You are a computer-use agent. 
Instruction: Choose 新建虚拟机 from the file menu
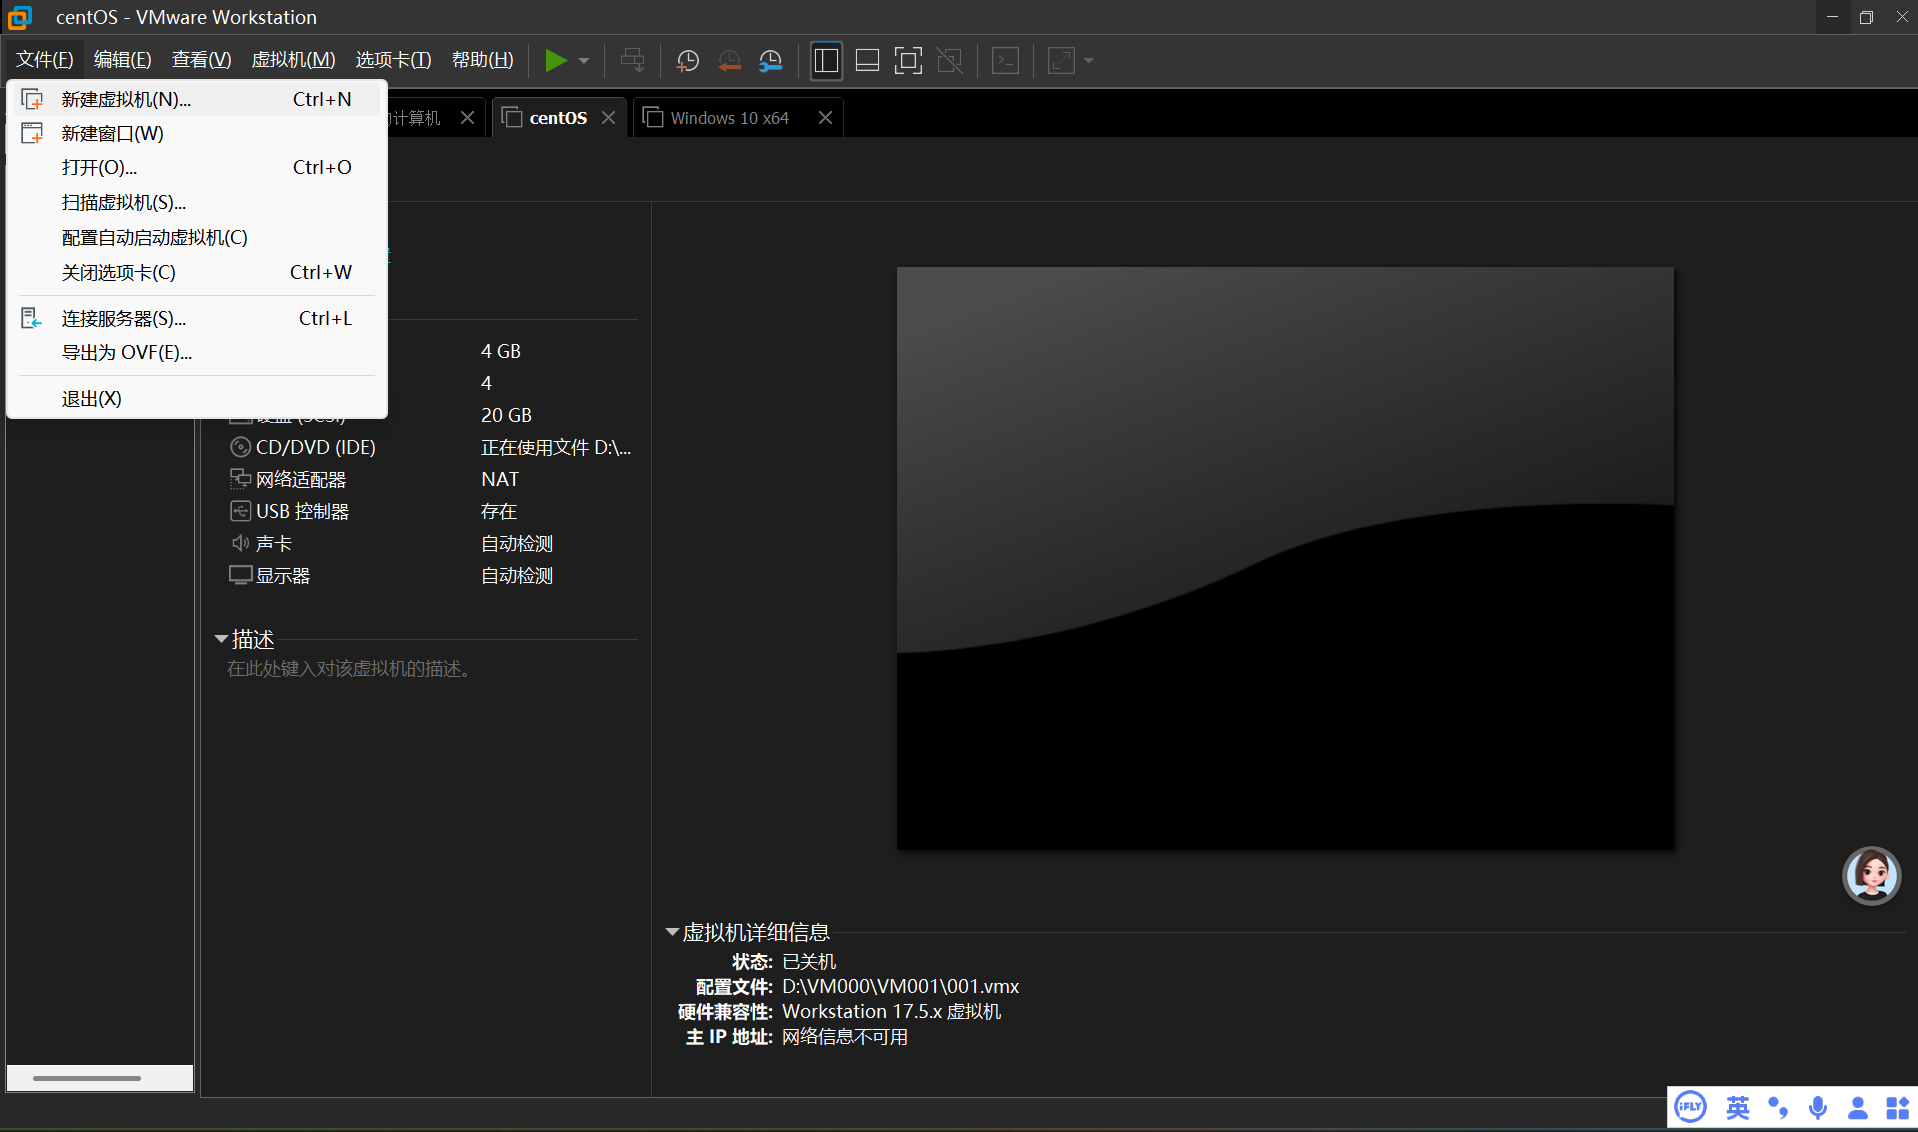tap(197, 99)
